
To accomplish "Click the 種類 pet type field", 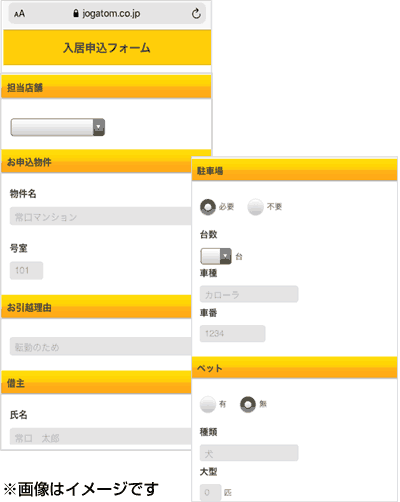I will [249, 453].
